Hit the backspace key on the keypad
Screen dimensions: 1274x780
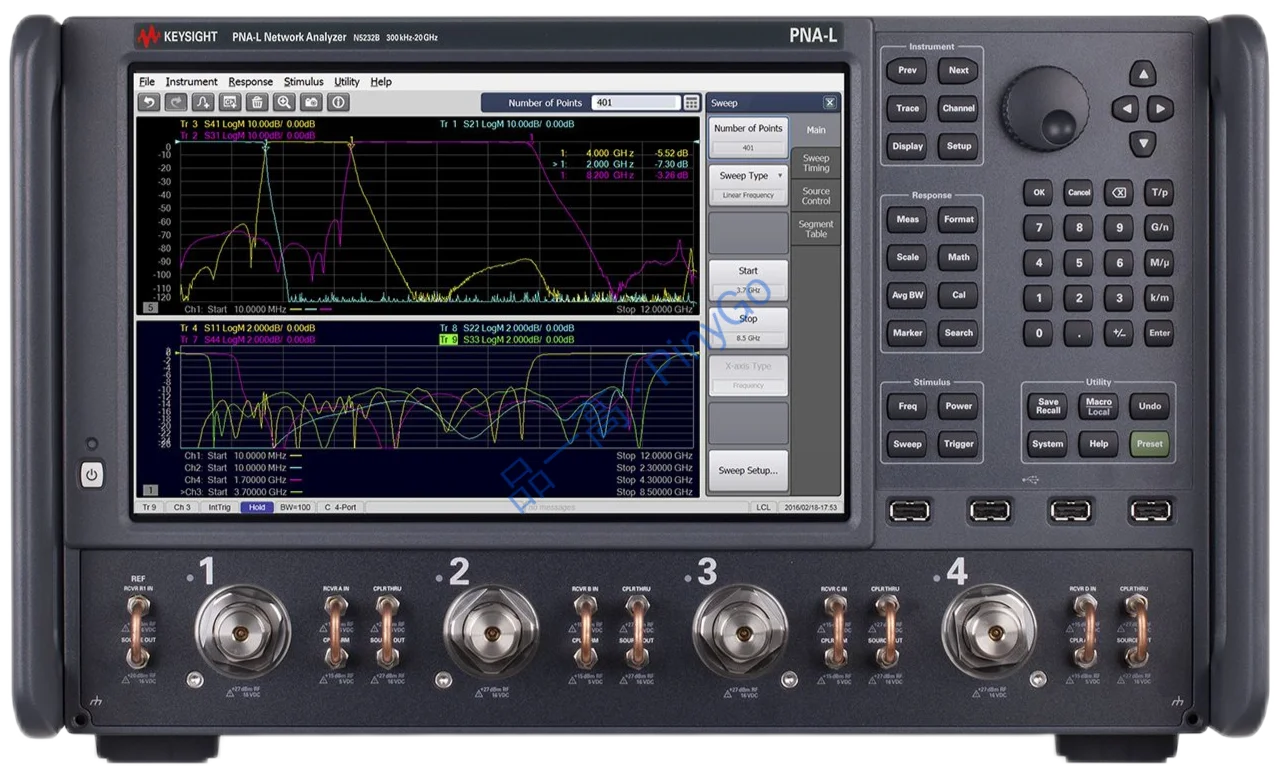click(1119, 192)
